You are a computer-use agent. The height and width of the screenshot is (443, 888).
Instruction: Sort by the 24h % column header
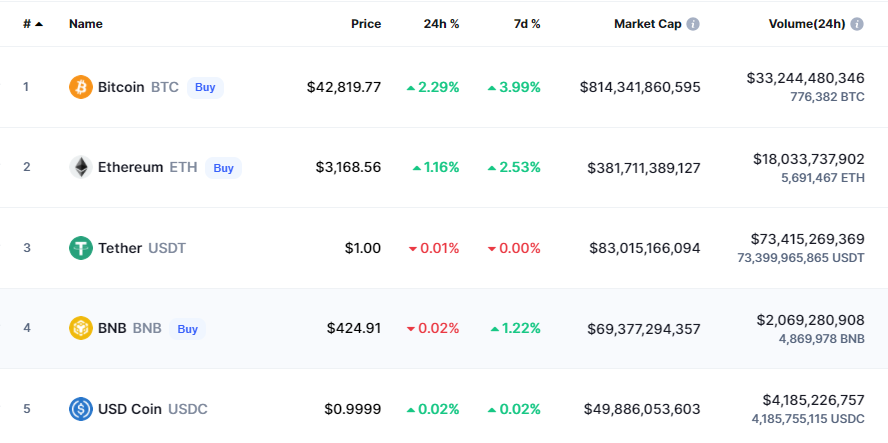[x=441, y=24]
